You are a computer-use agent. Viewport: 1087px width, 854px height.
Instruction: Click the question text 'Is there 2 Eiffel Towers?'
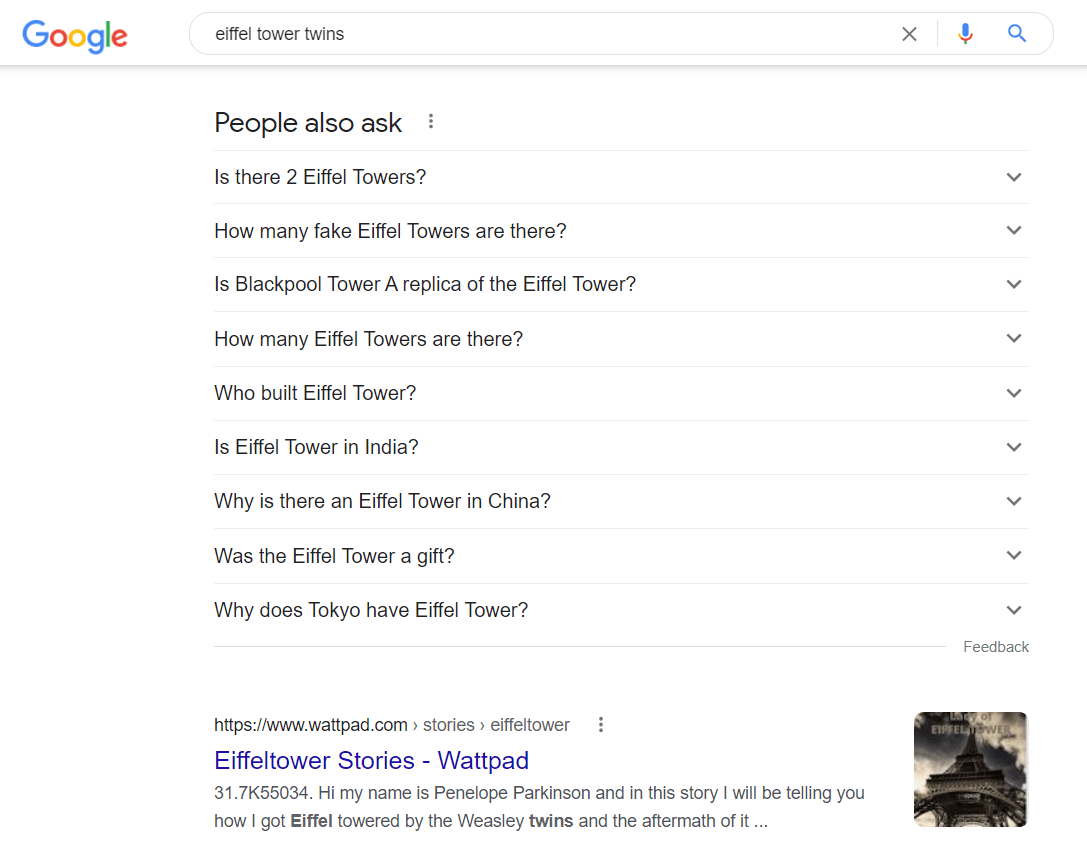[320, 177]
